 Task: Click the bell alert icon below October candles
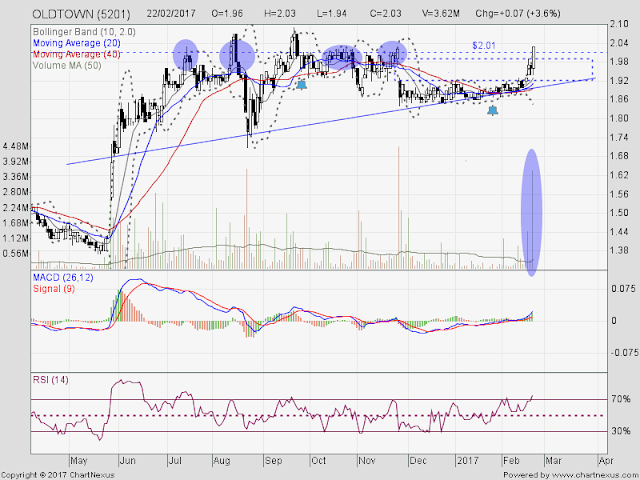tap(301, 85)
